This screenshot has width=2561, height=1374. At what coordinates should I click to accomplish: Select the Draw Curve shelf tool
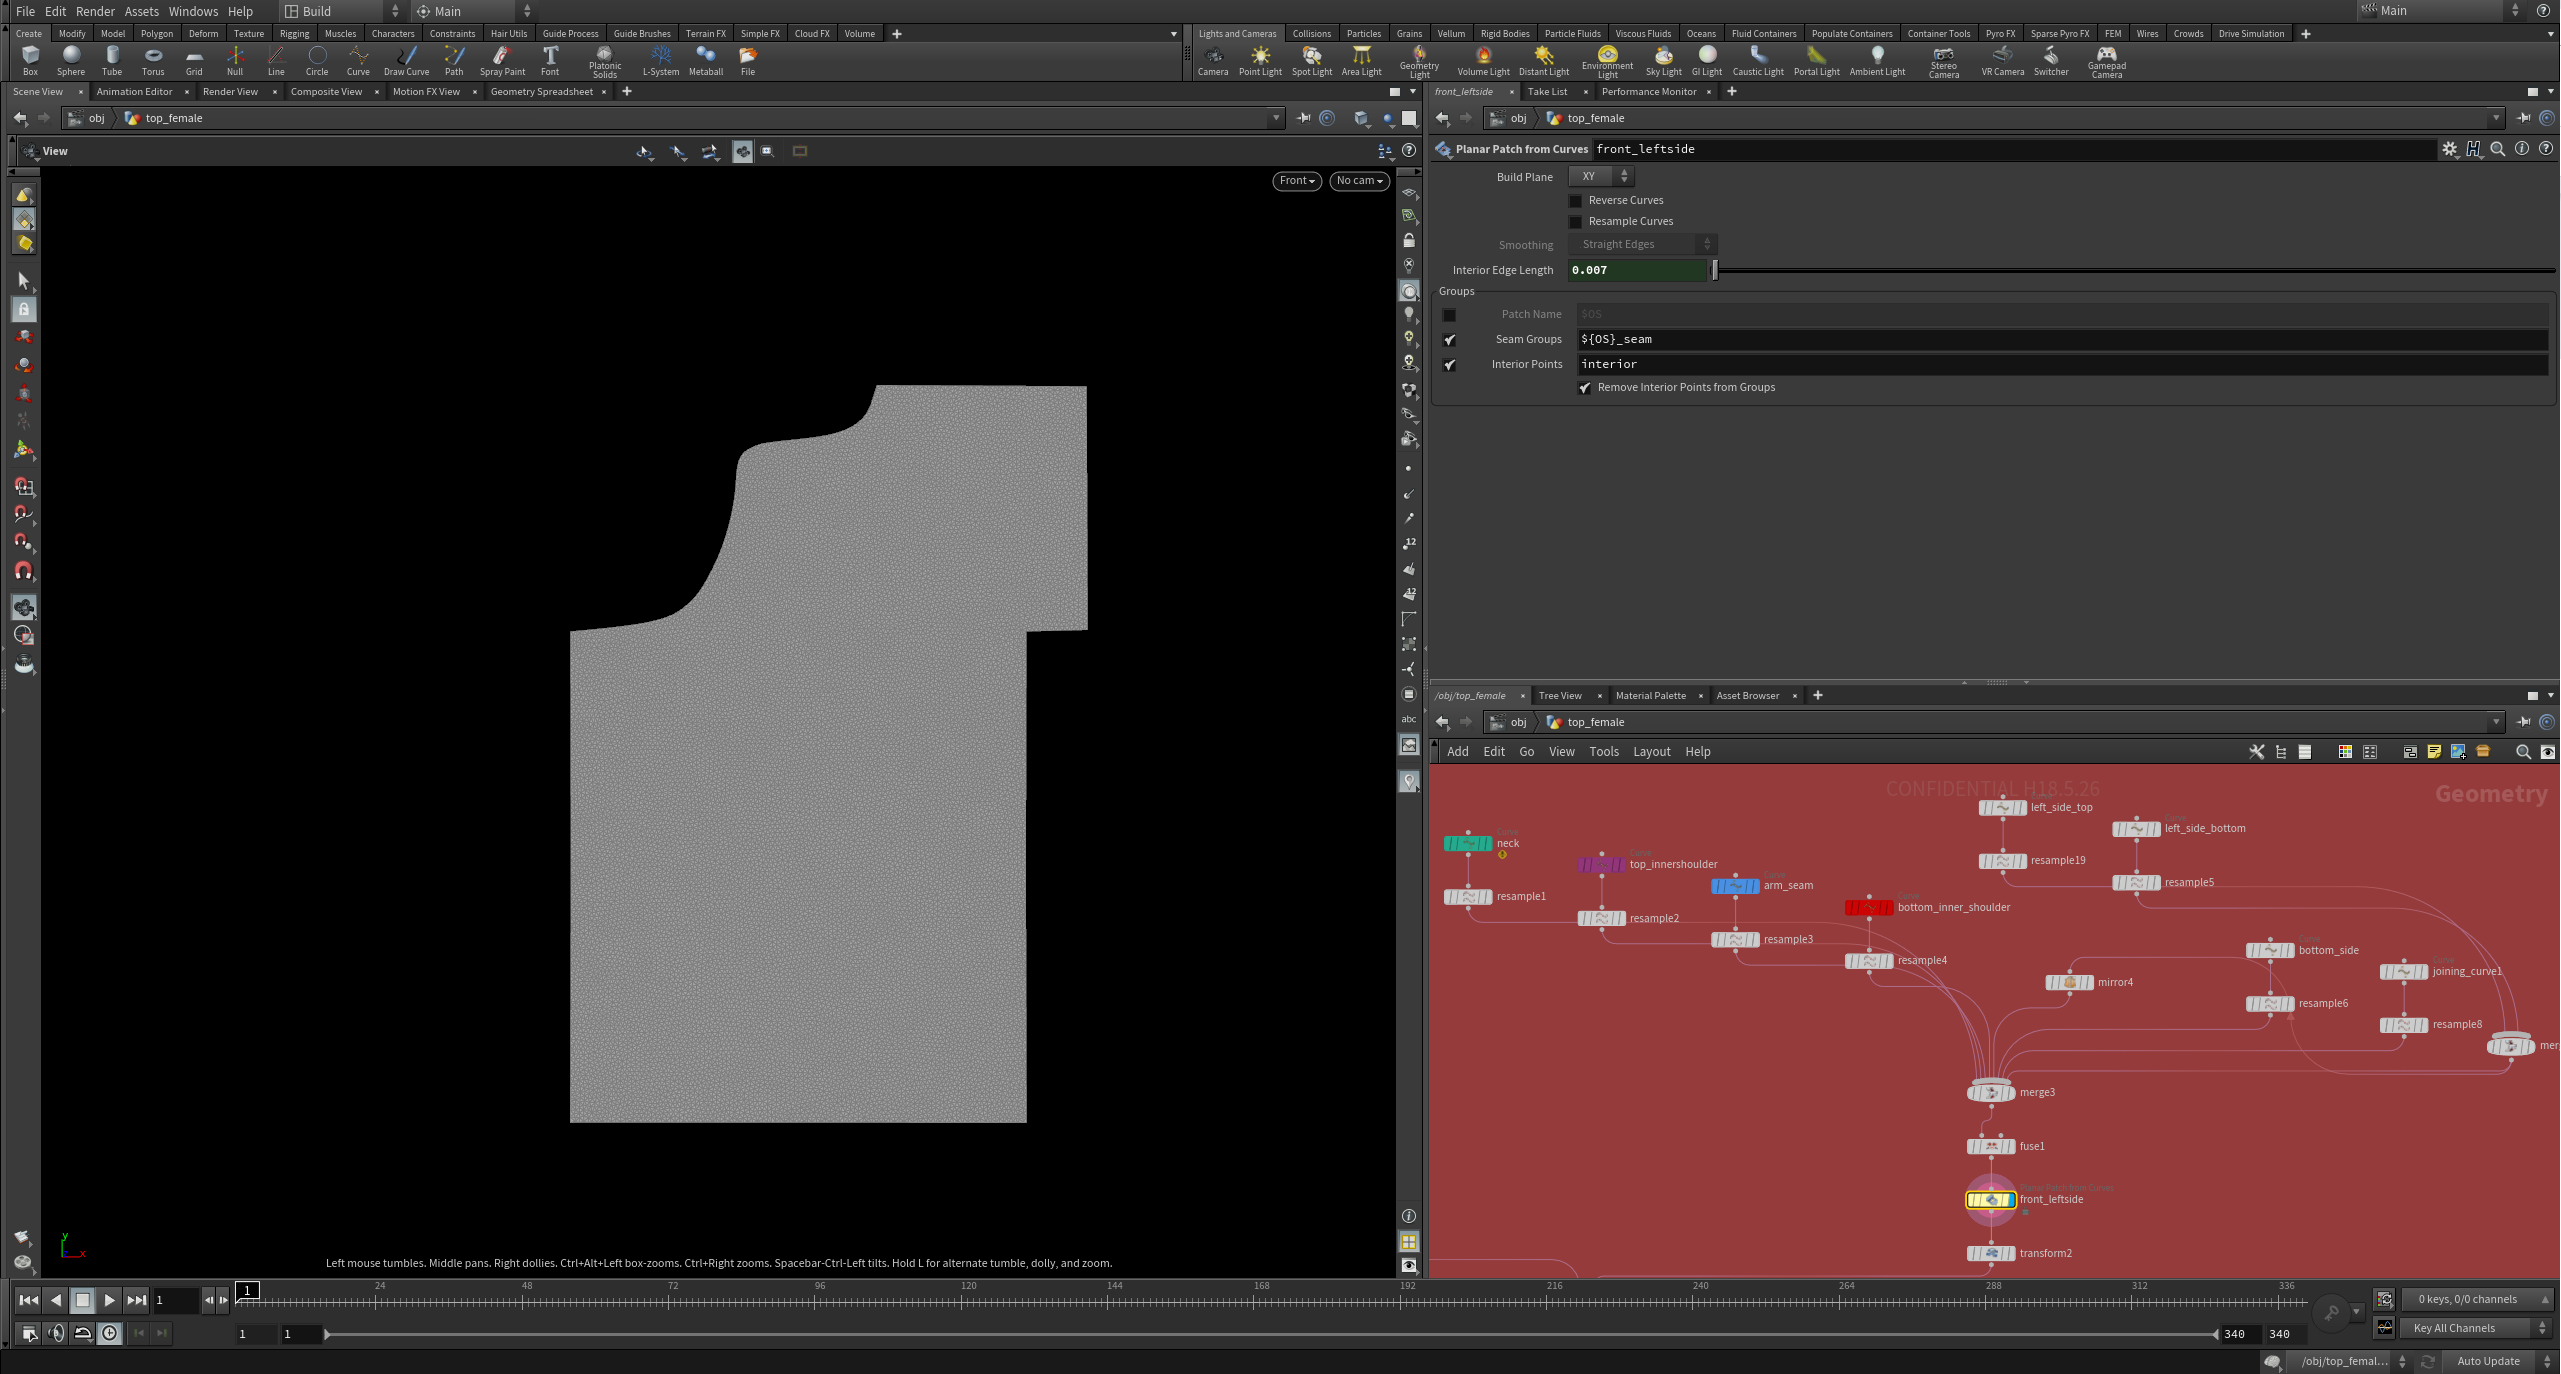(406, 60)
